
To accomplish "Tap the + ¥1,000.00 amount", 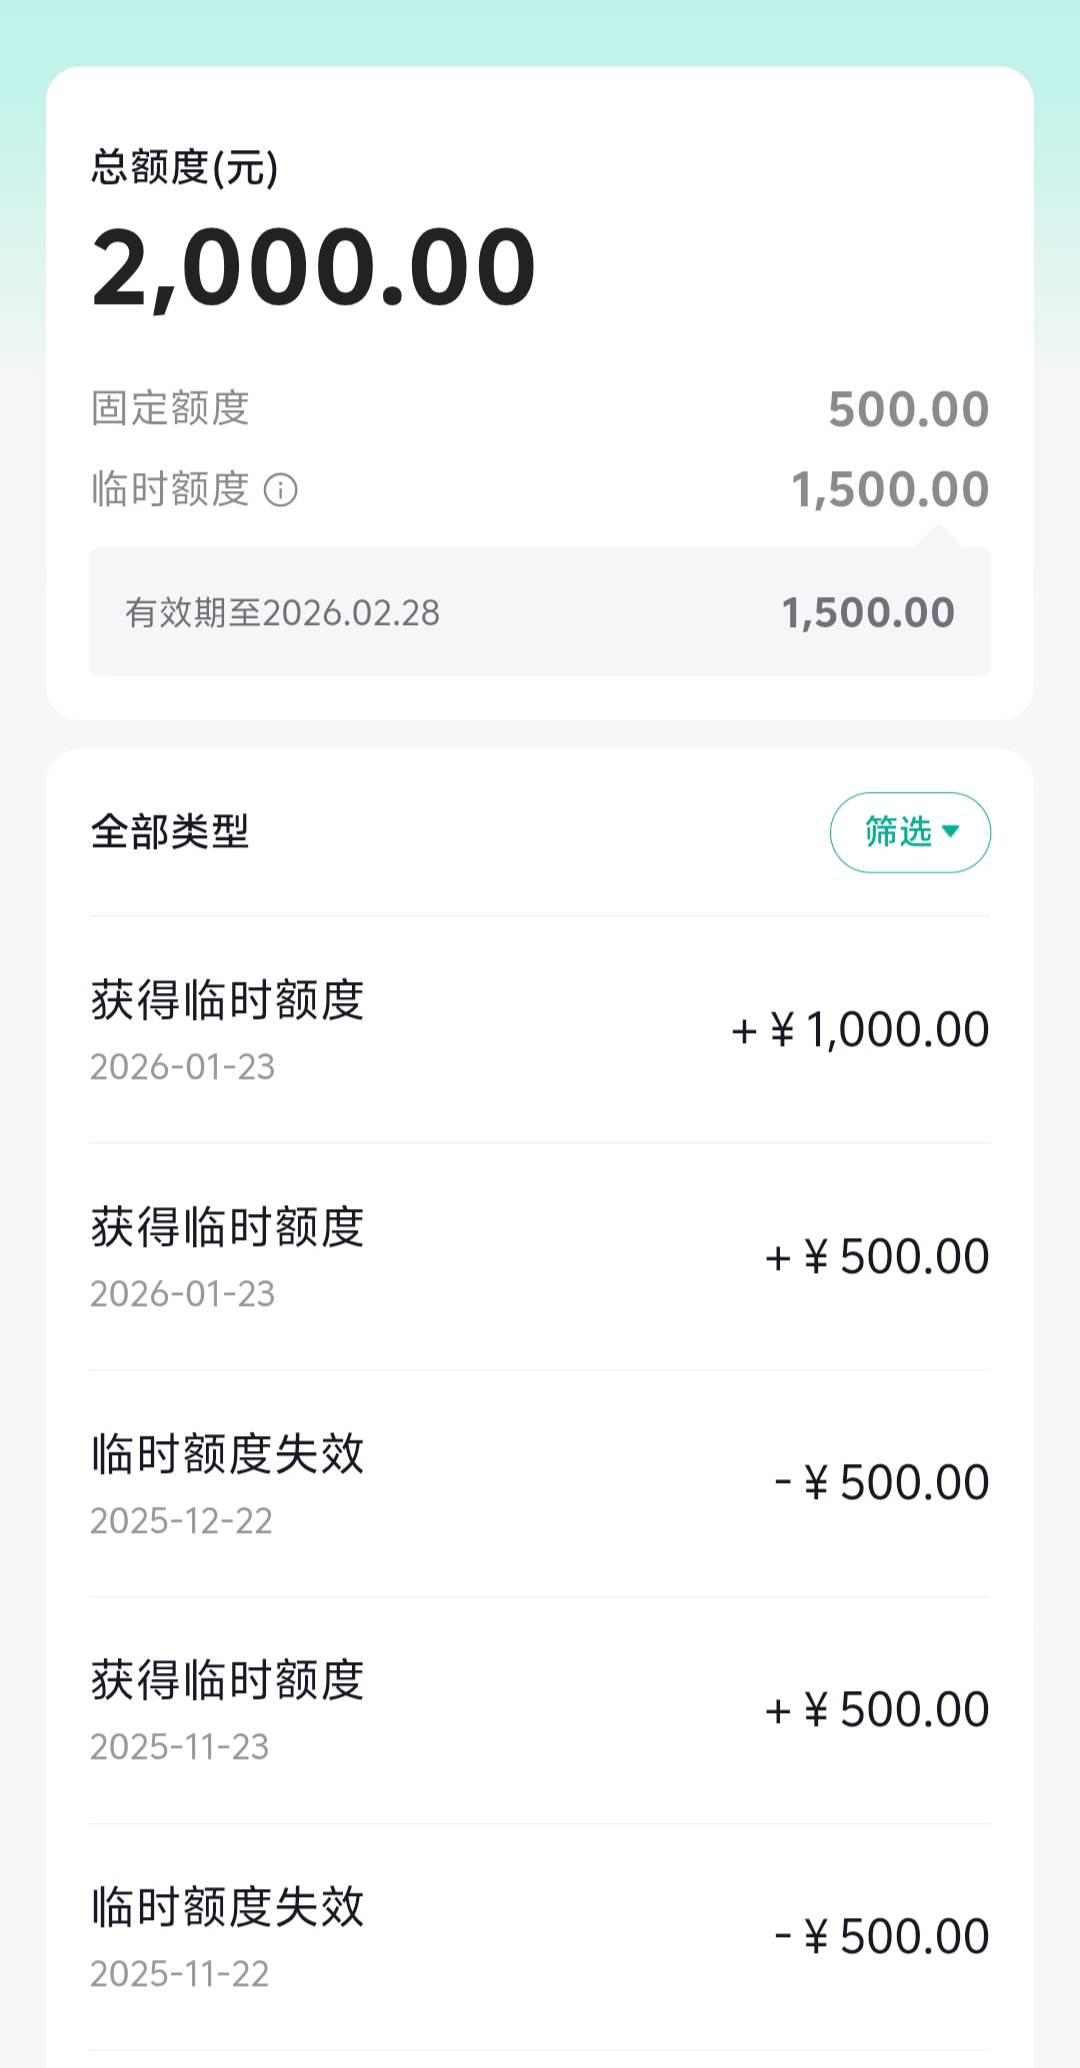I will [861, 1030].
